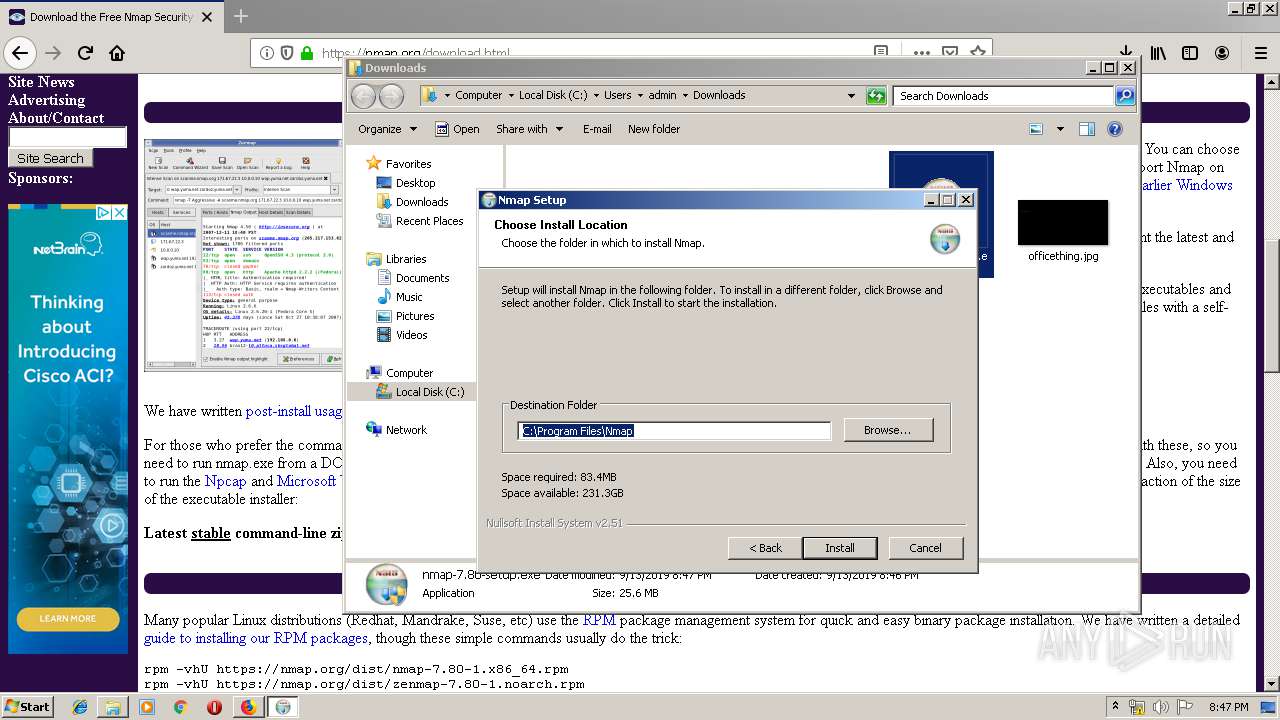Close the Nmap download tab
The width and height of the screenshot is (1280, 720).
coord(207,17)
